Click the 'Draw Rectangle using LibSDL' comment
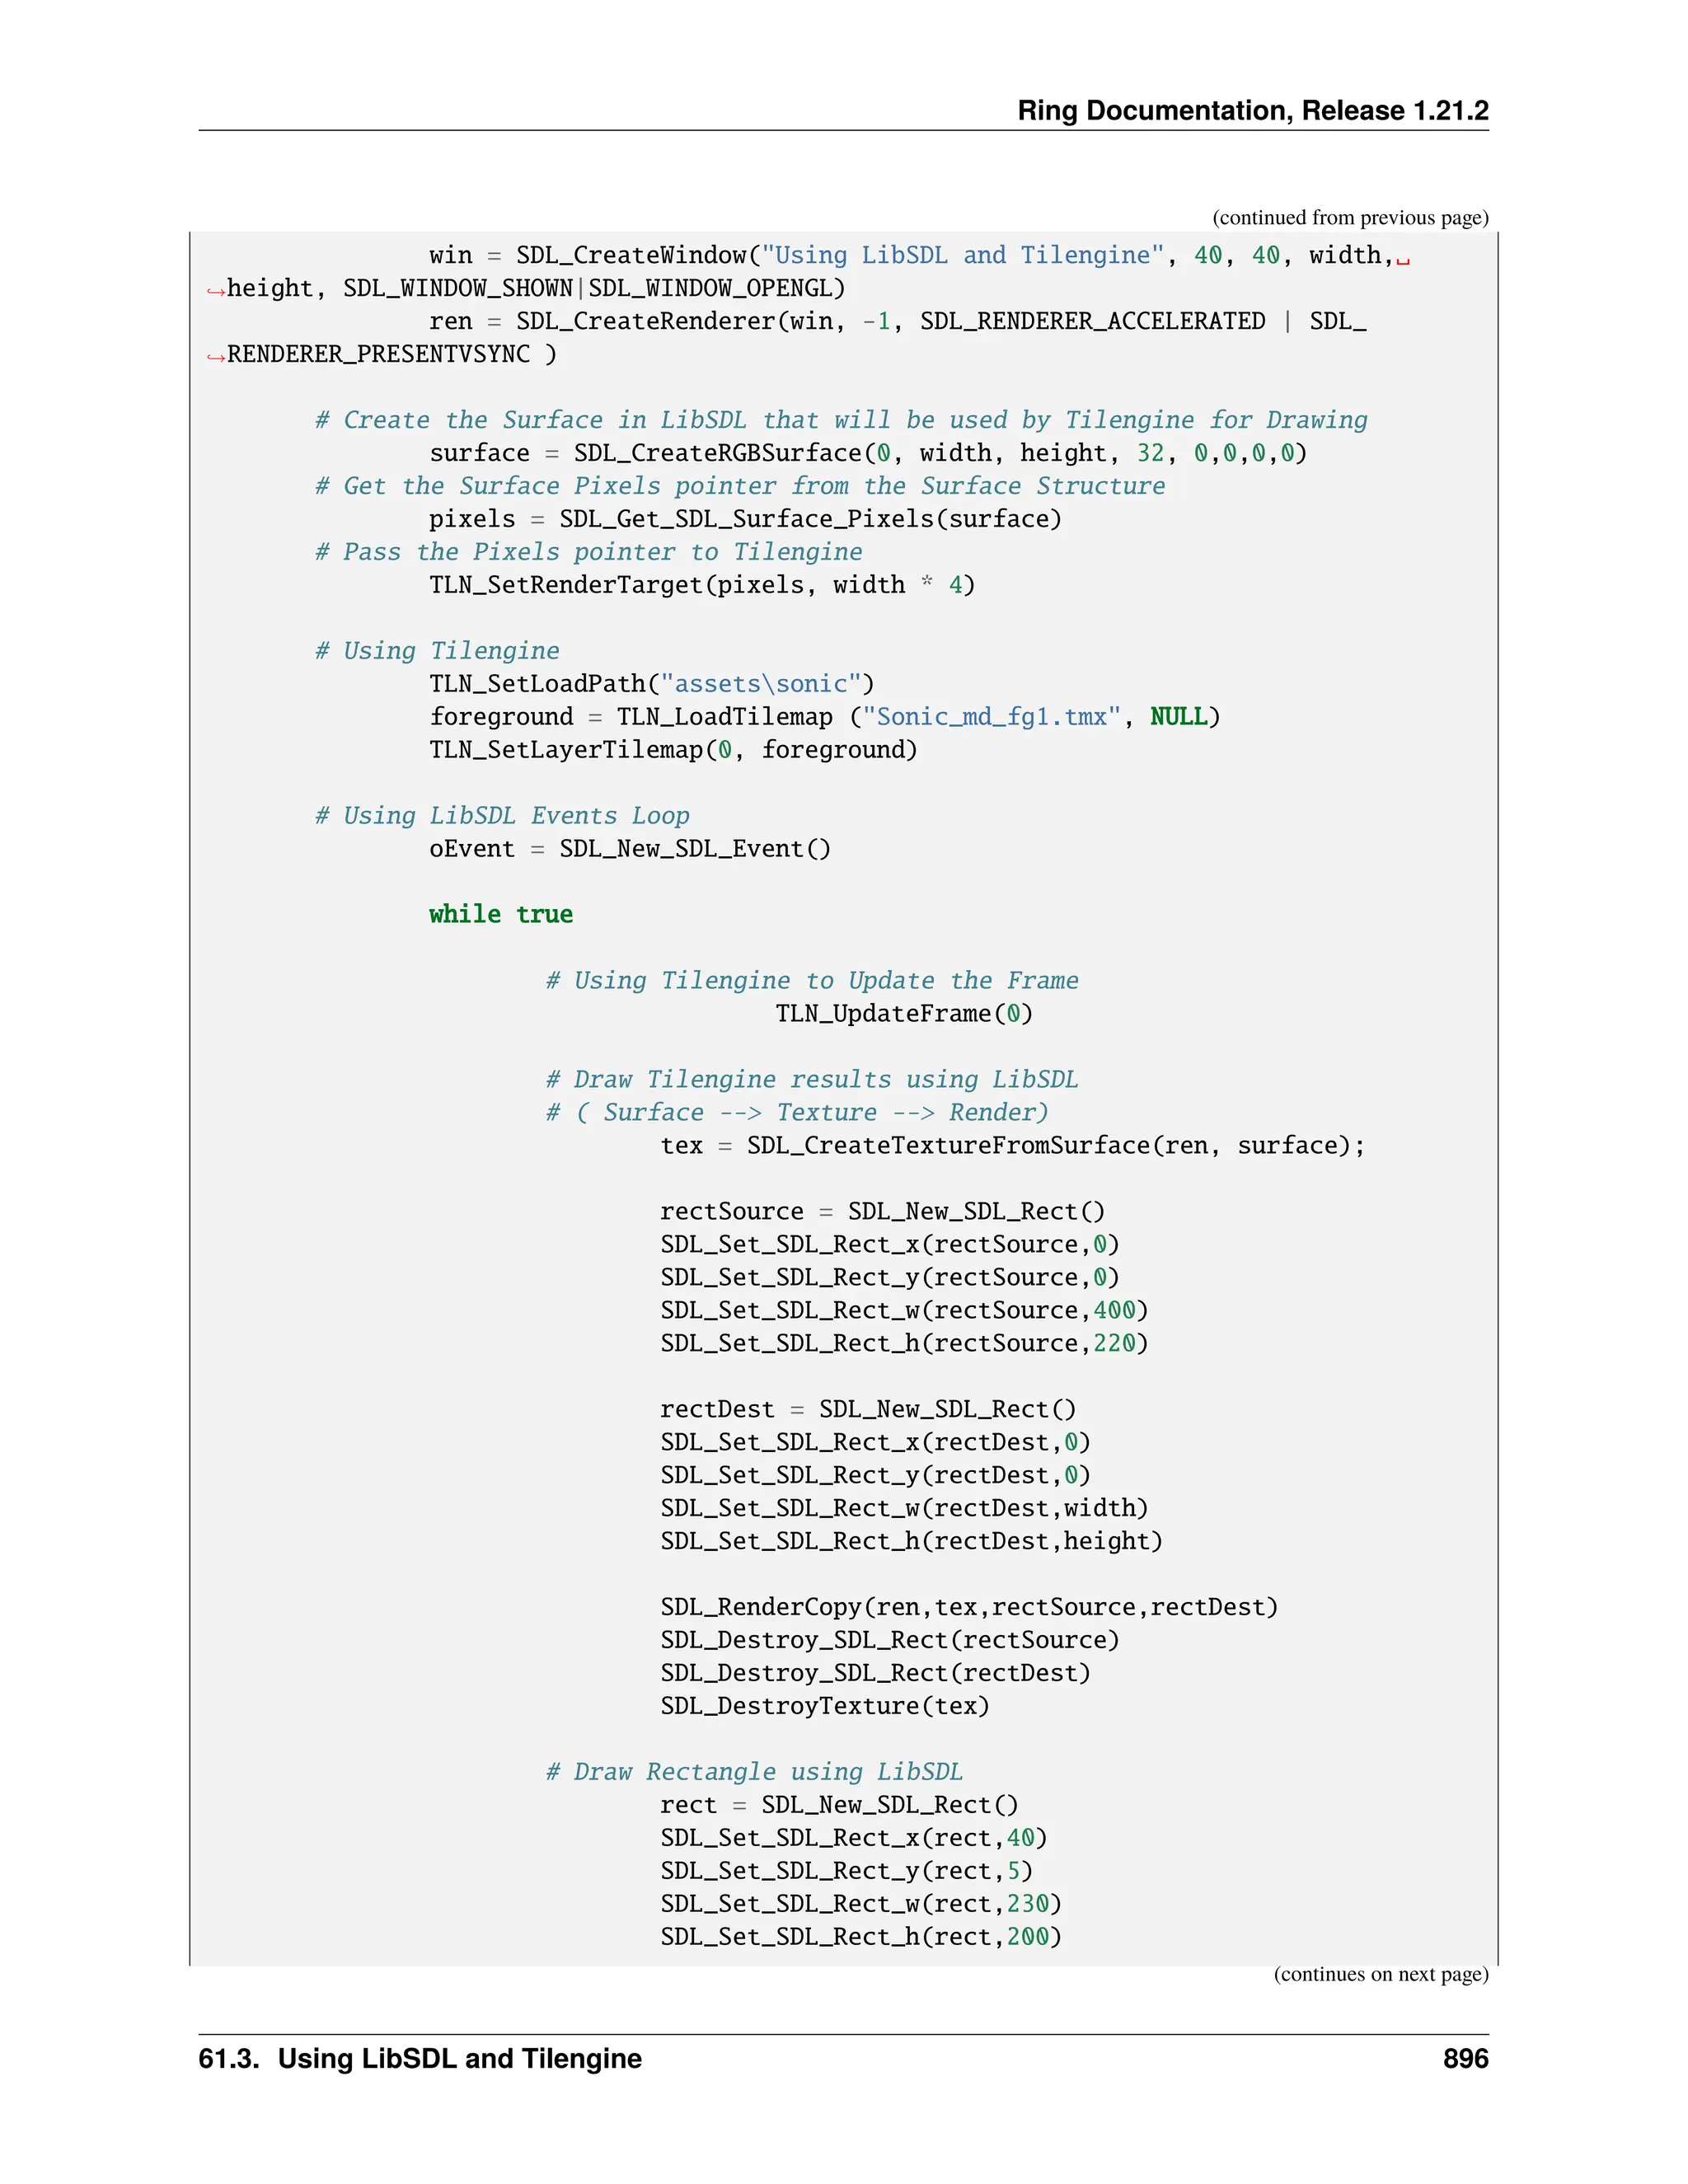This screenshot has height=2184, width=1688. pos(754,1772)
